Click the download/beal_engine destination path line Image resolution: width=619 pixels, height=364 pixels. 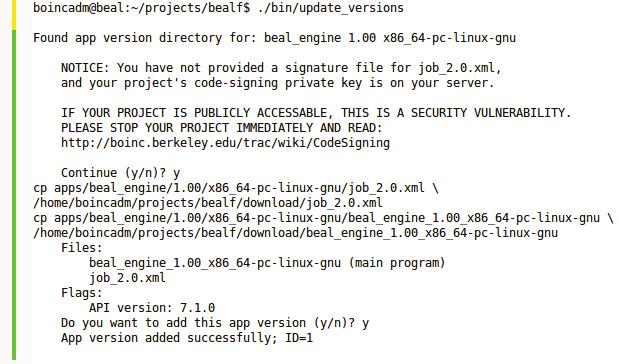click(295, 233)
